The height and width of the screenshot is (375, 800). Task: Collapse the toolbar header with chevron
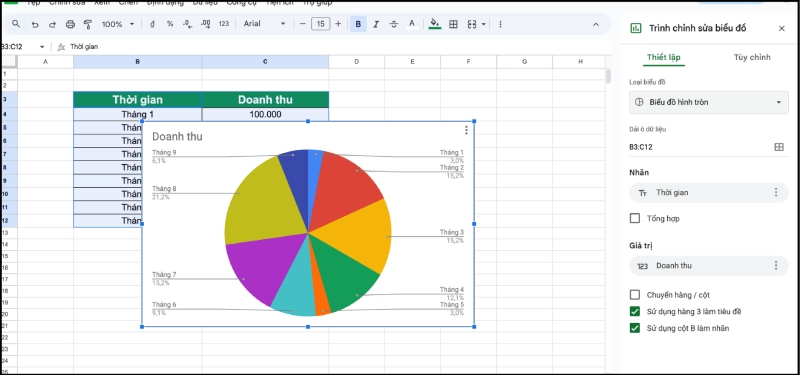(x=595, y=24)
